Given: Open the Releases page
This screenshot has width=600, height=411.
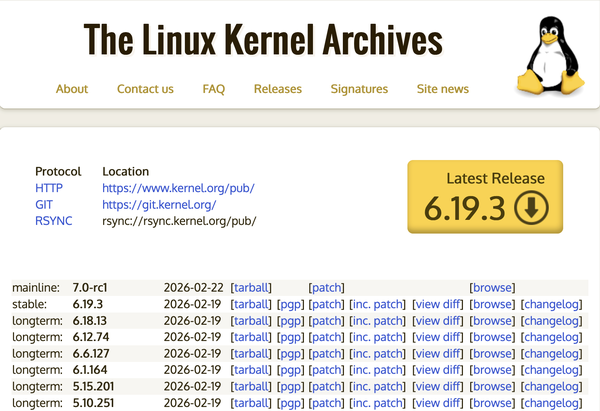Looking at the screenshot, I should [x=278, y=89].
